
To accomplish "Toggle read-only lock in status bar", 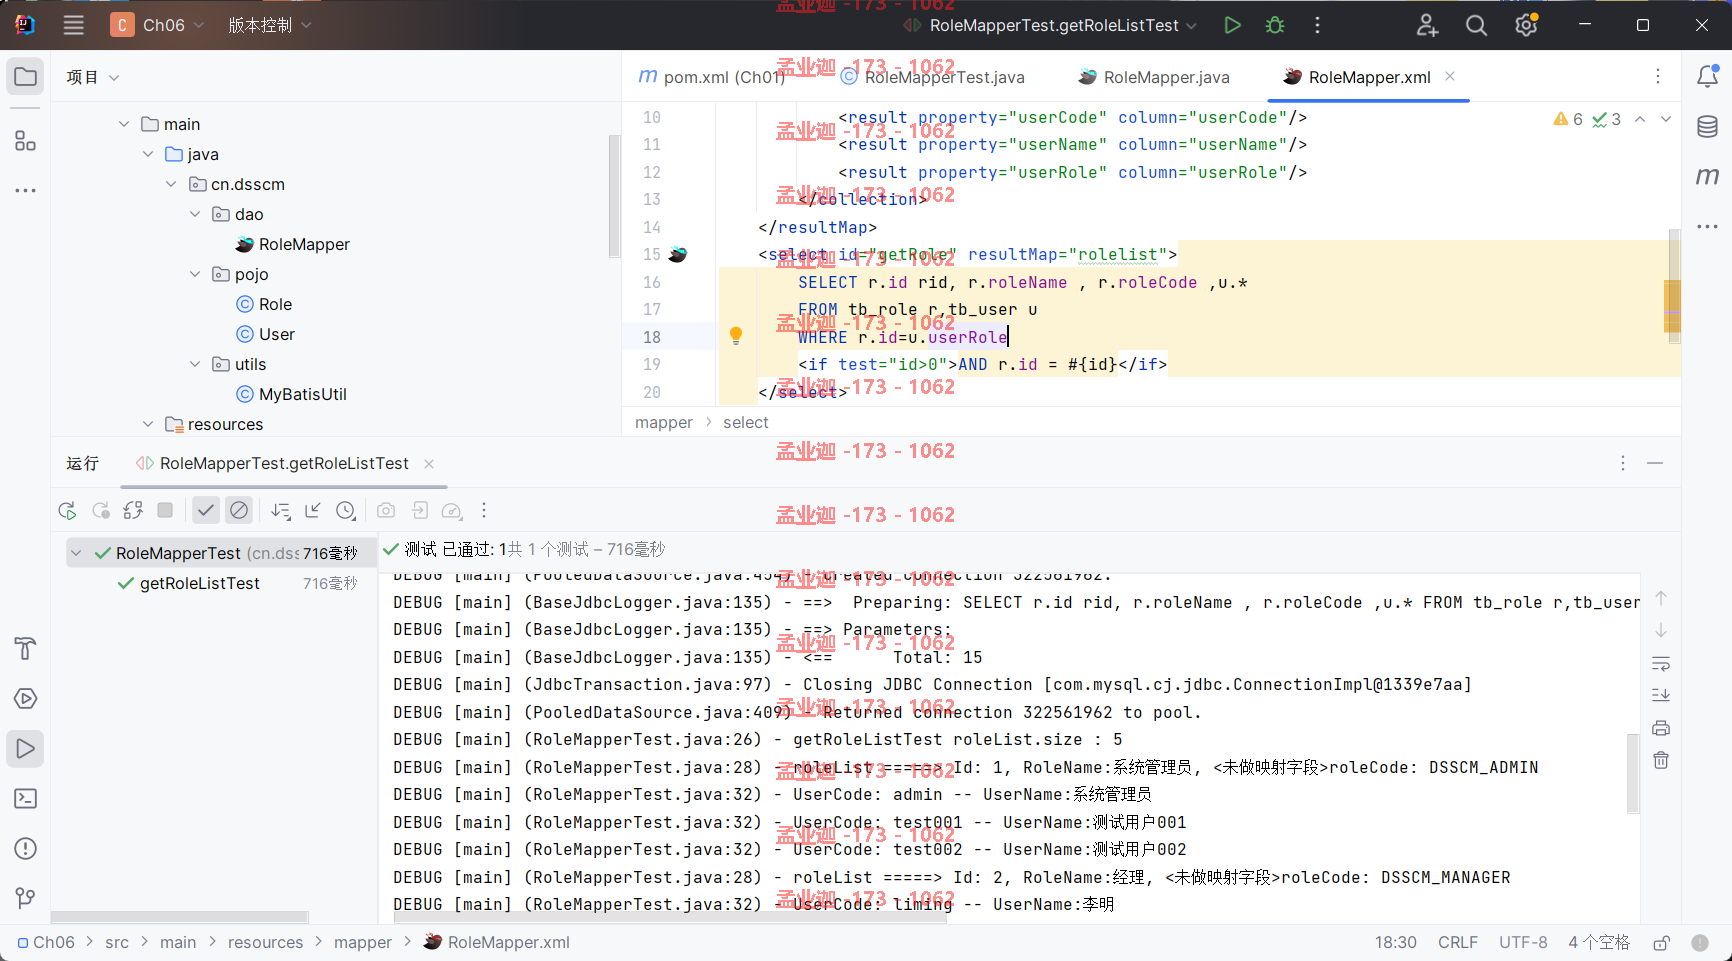I will (1661, 942).
